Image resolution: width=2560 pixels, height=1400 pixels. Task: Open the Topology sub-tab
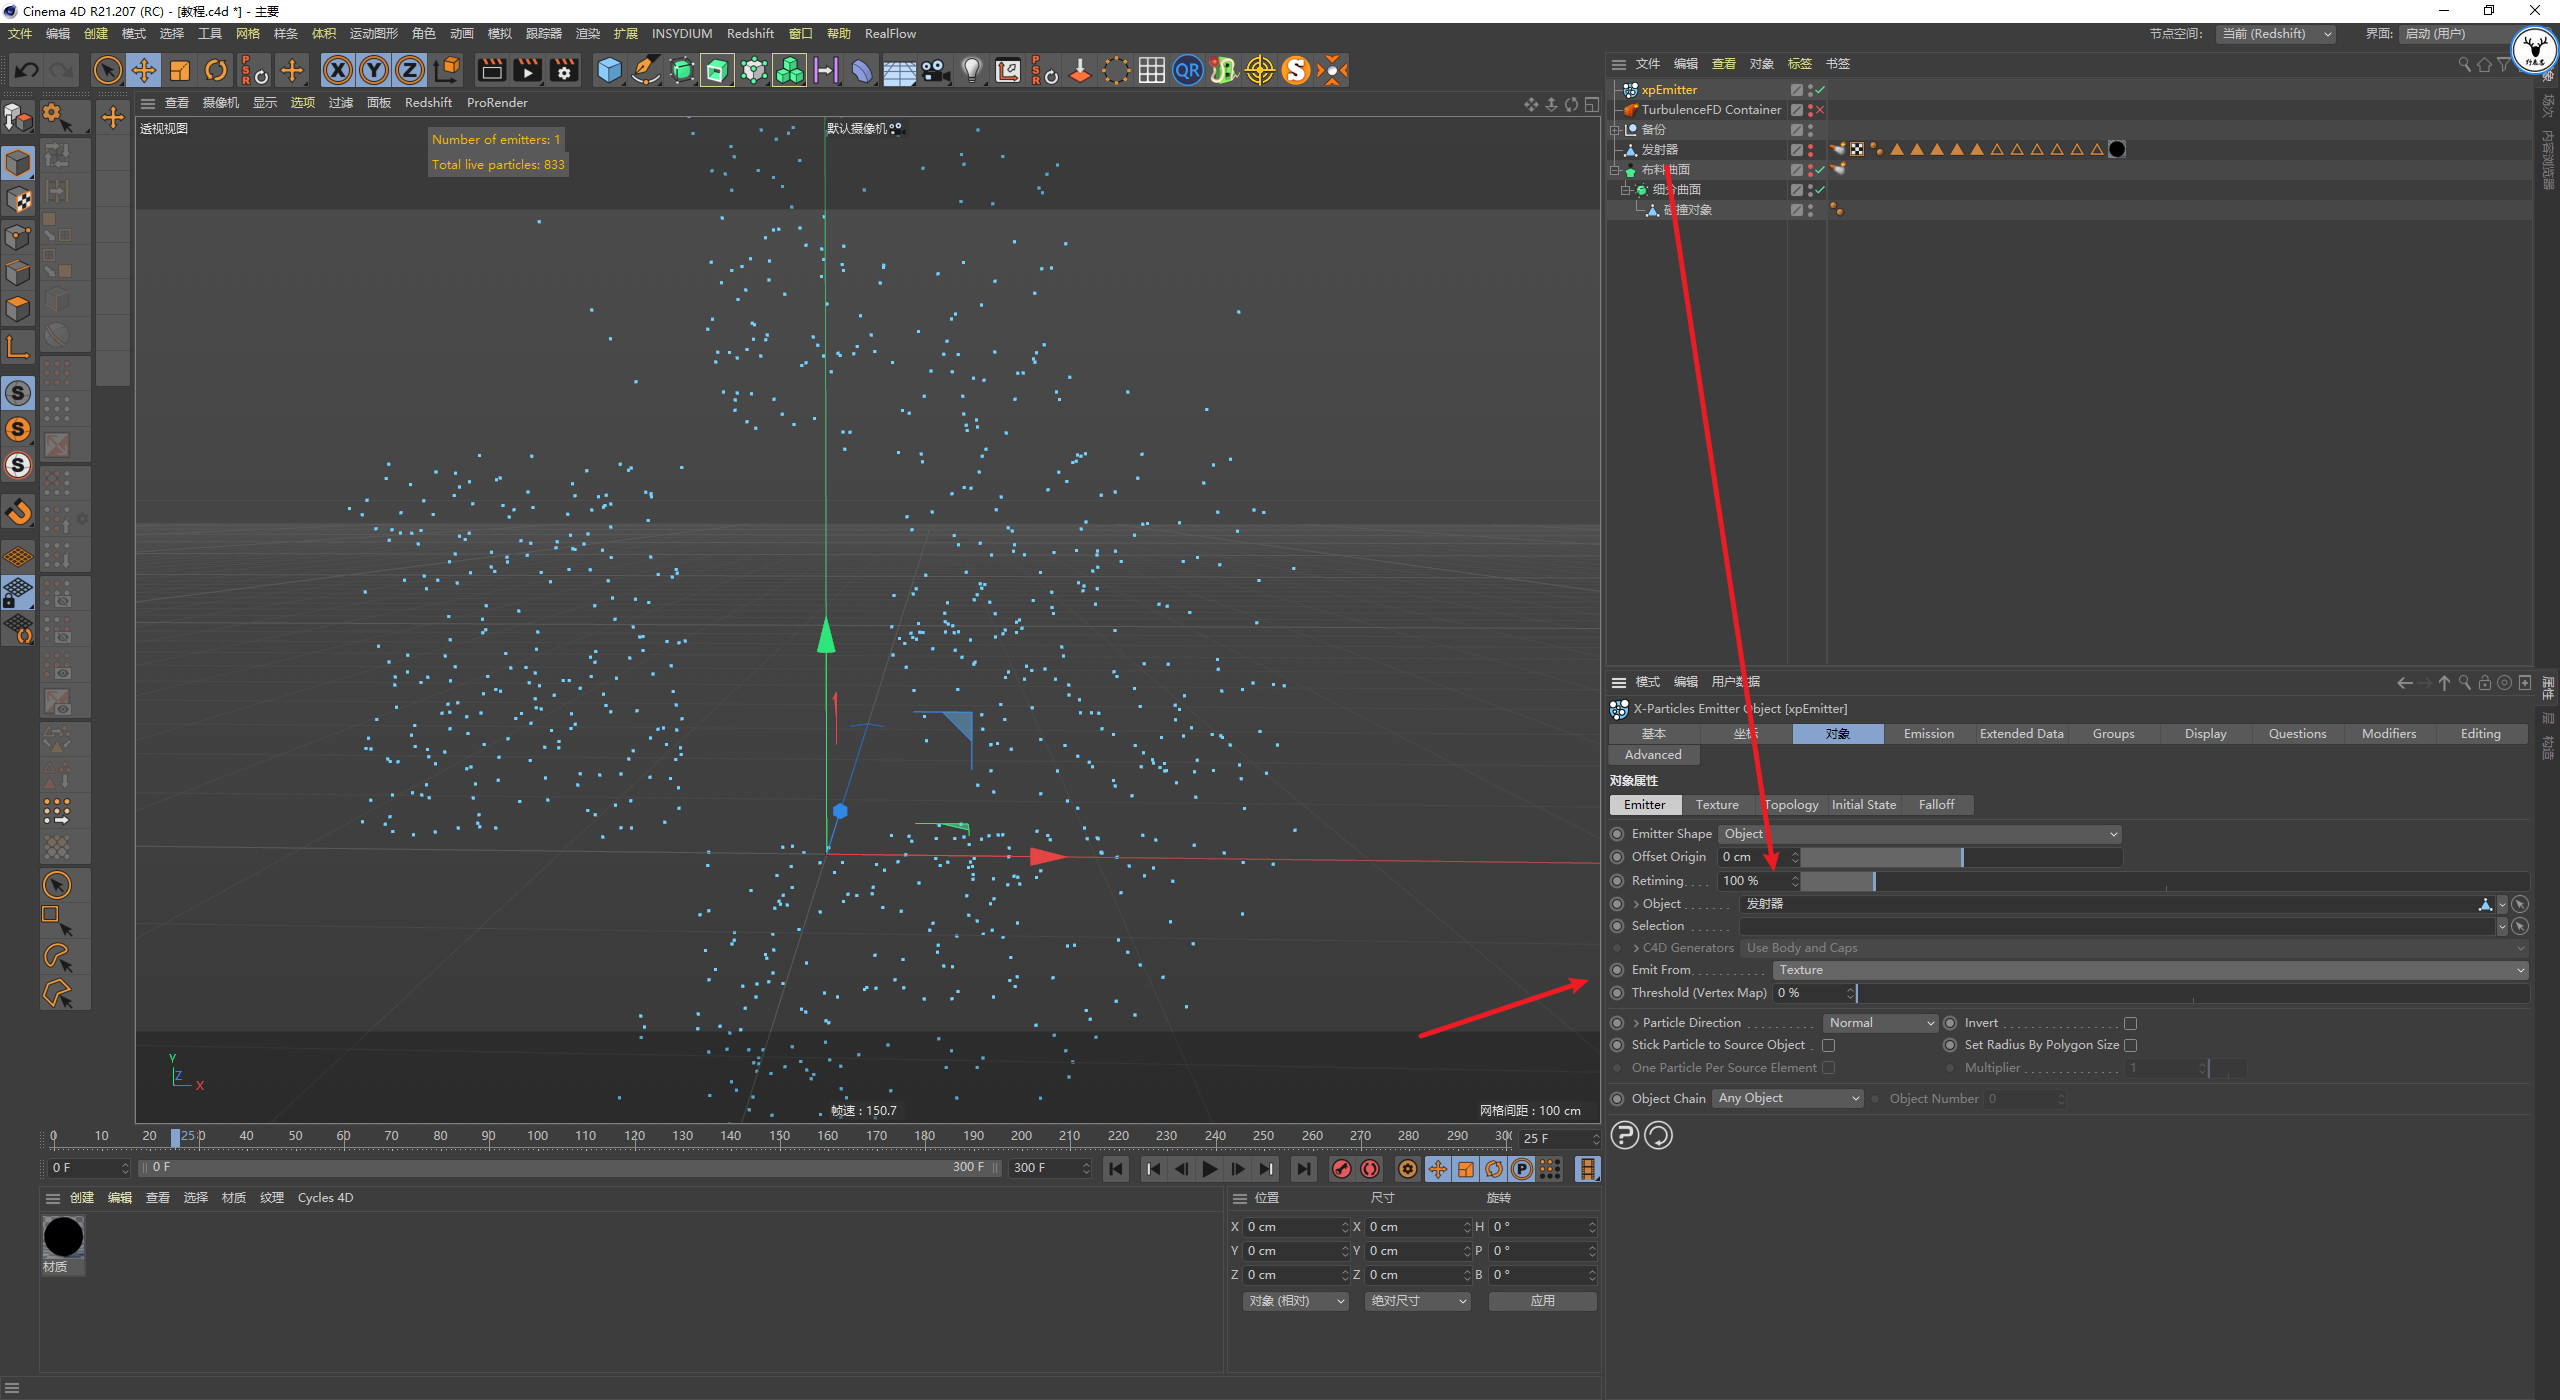pos(1791,805)
